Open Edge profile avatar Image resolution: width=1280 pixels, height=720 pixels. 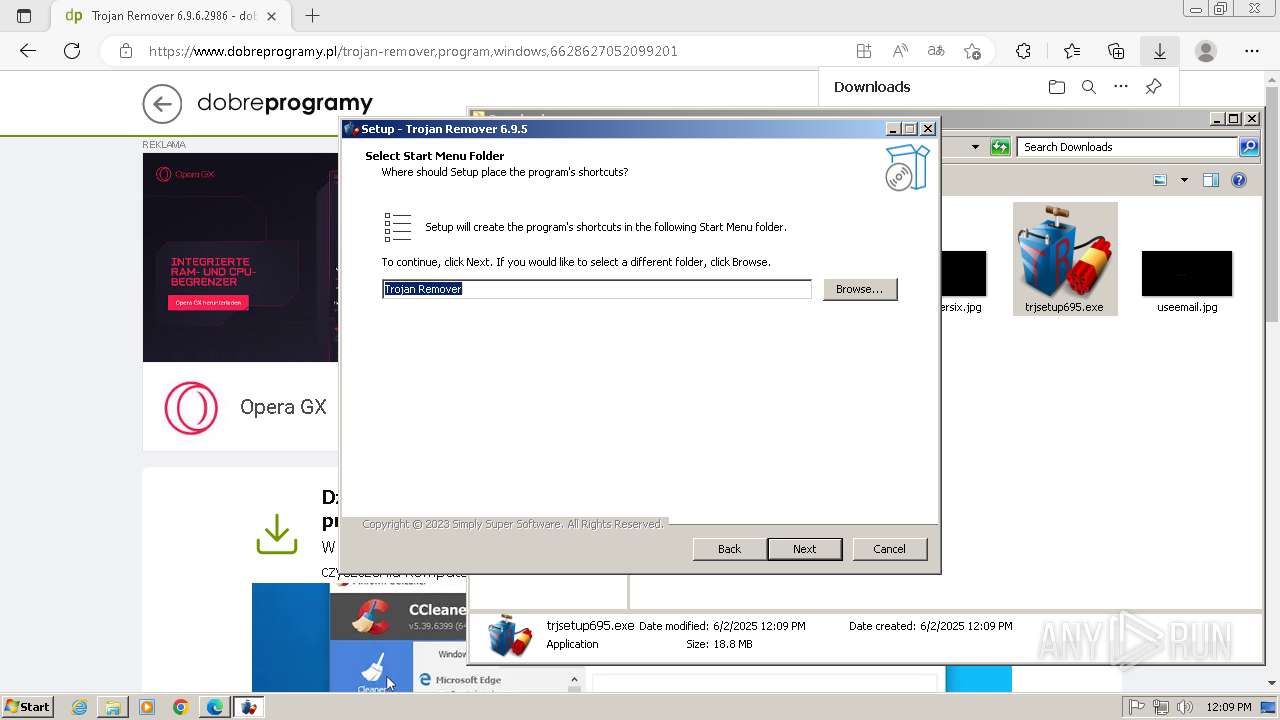(x=1206, y=51)
